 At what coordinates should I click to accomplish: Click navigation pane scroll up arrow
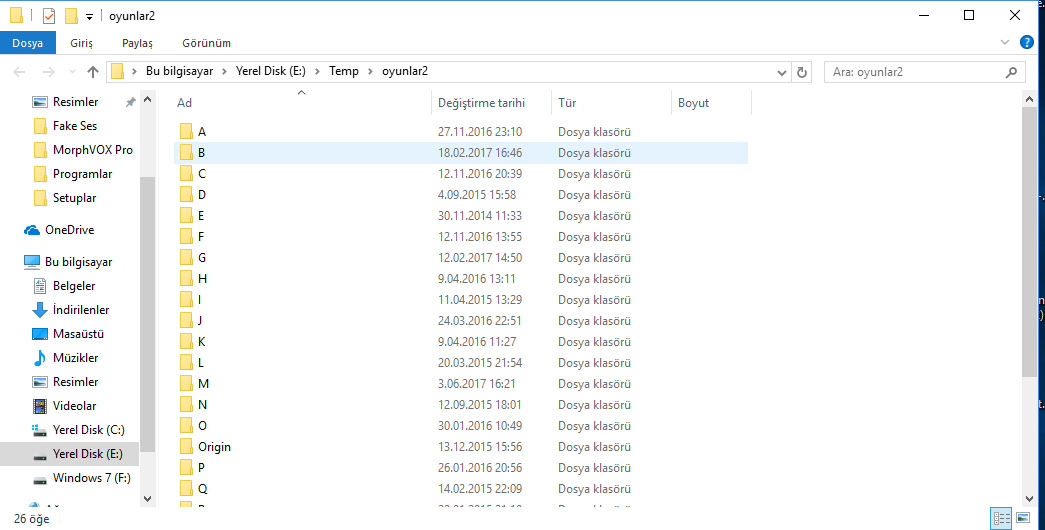tap(147, 100)
